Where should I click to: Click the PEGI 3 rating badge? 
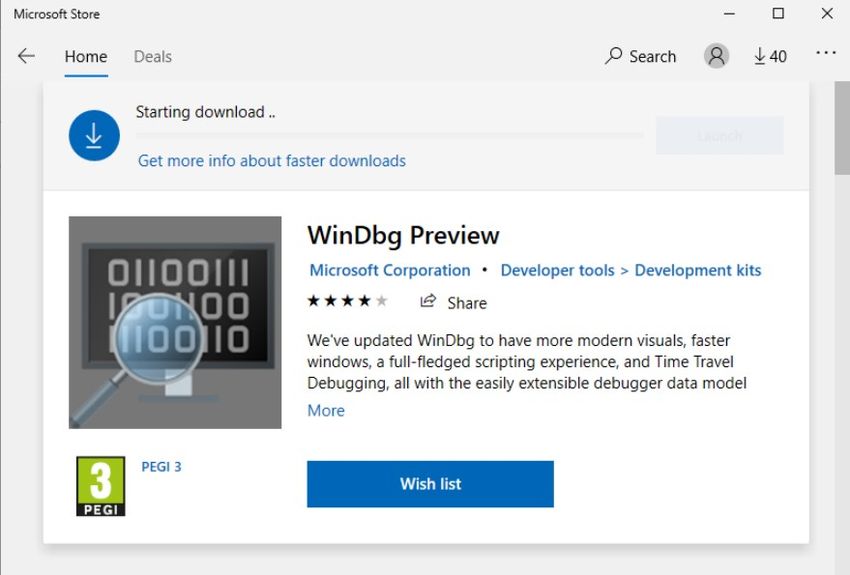point(101,486)
